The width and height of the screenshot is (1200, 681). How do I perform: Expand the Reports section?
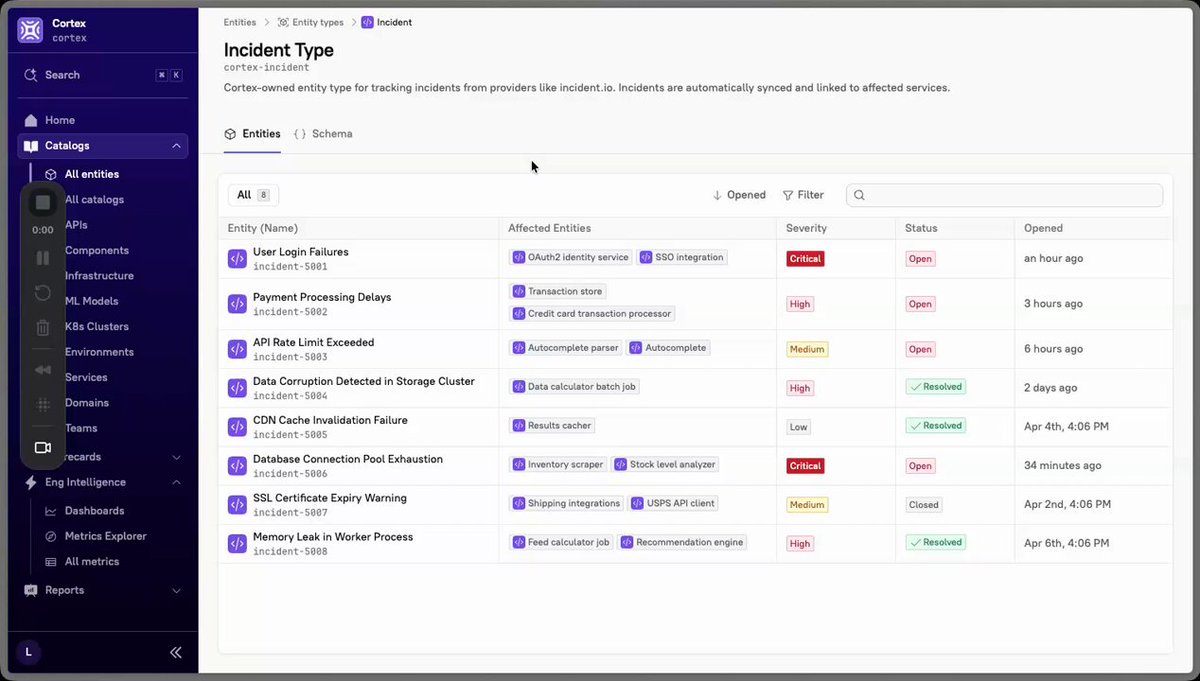tap(176, 591)
